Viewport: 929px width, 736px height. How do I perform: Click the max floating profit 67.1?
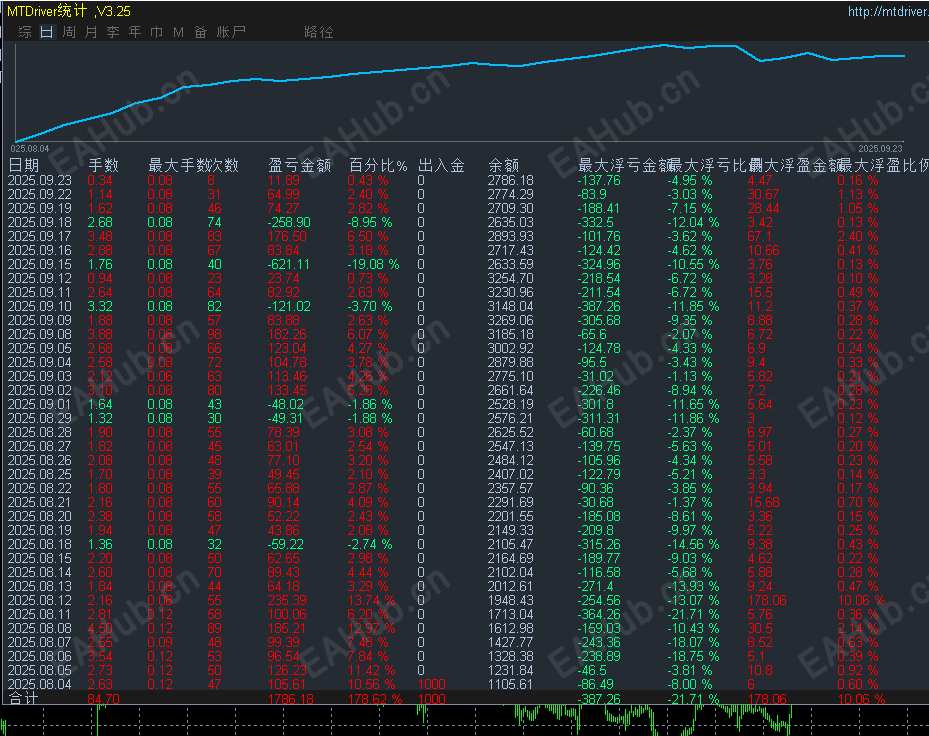pyautogui.click(x=760, y=236)
